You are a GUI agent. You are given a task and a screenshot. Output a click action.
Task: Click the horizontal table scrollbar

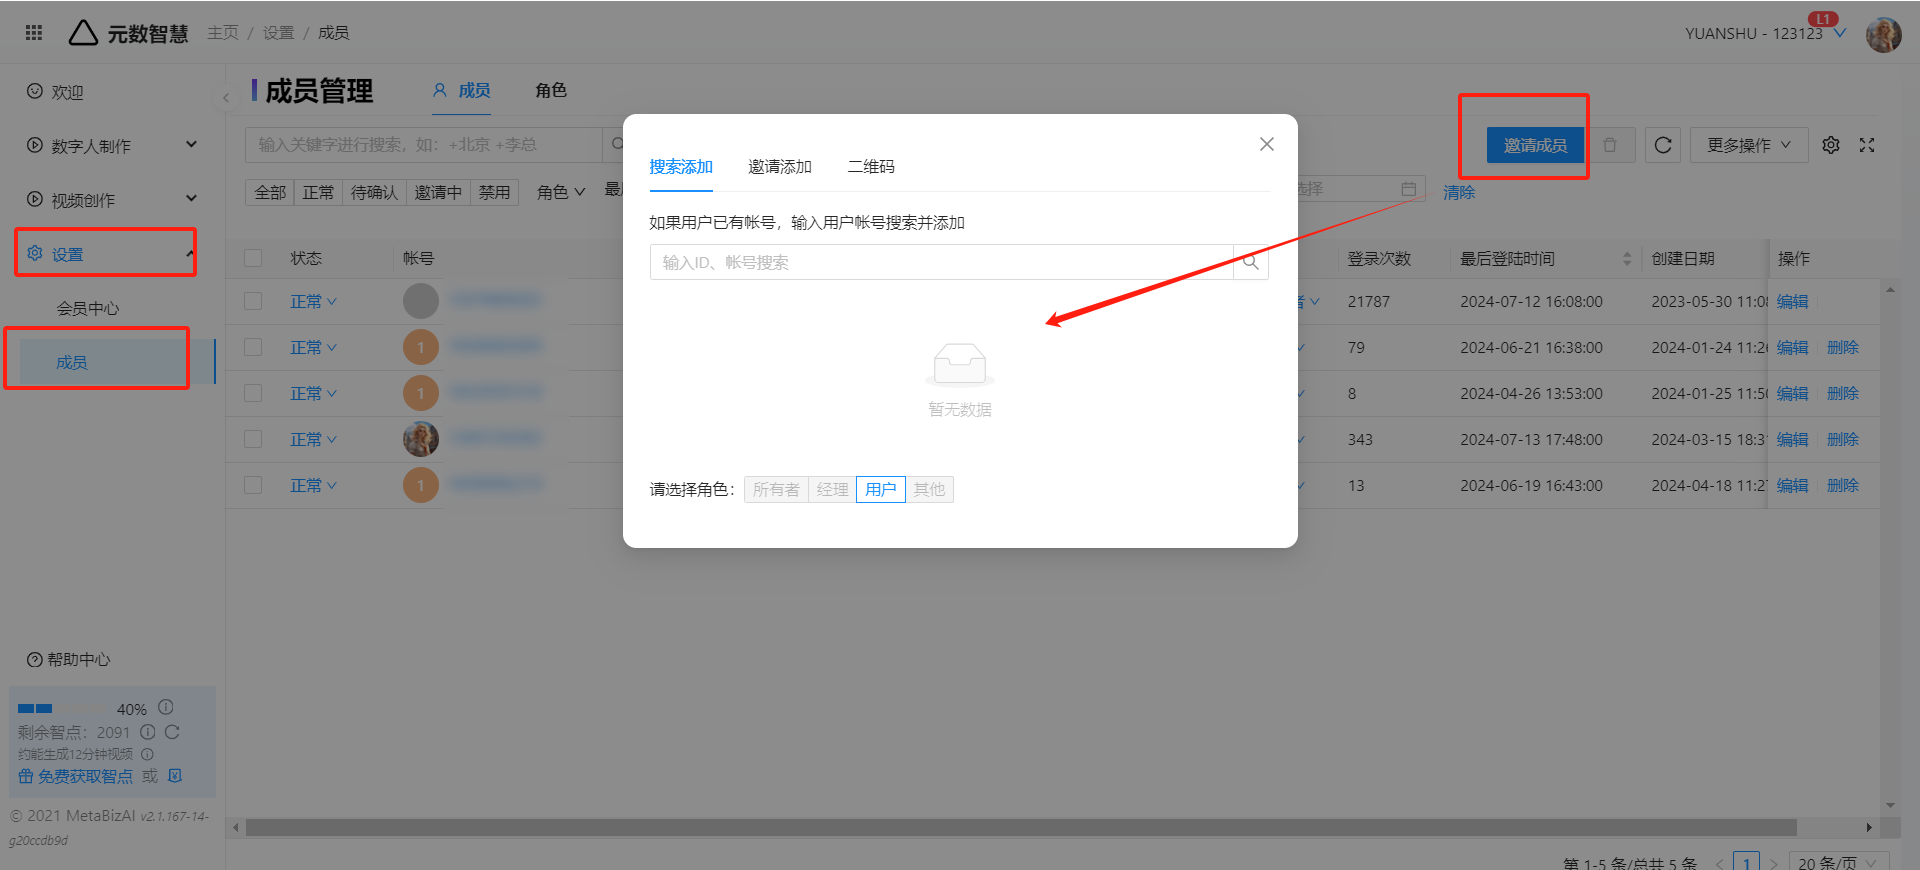click(x=1020, y=827)
